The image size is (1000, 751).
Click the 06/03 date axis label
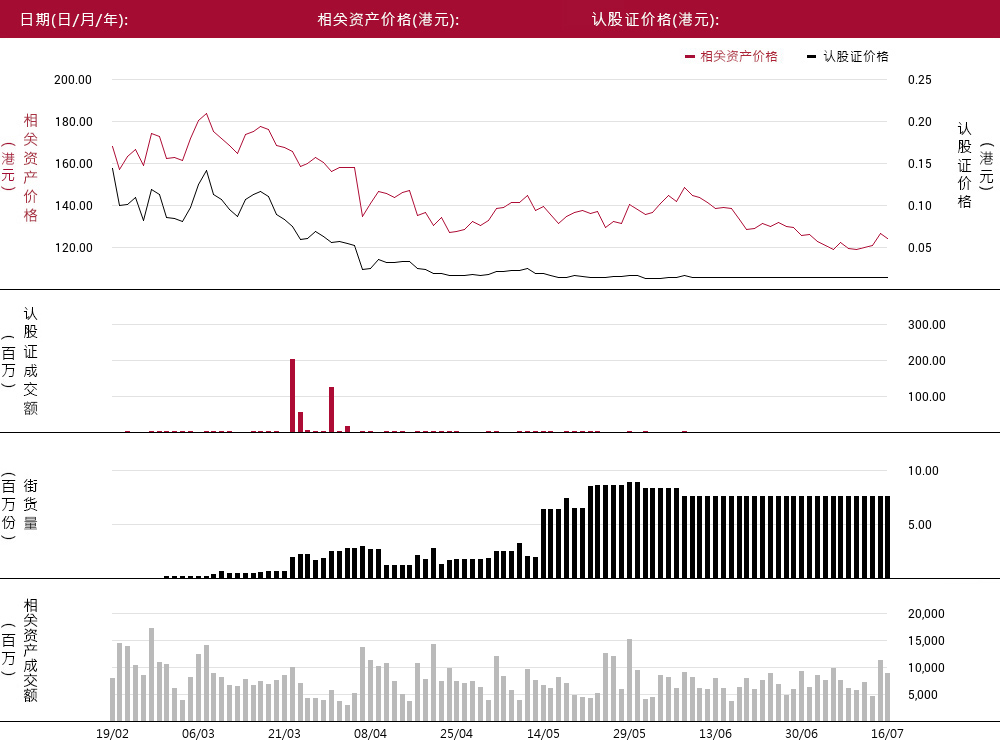198,733
